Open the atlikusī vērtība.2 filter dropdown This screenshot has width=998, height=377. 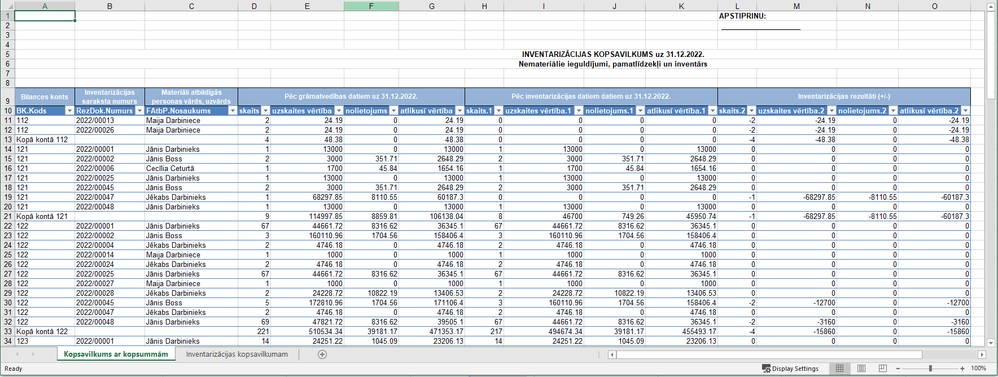tap(965, 111)
